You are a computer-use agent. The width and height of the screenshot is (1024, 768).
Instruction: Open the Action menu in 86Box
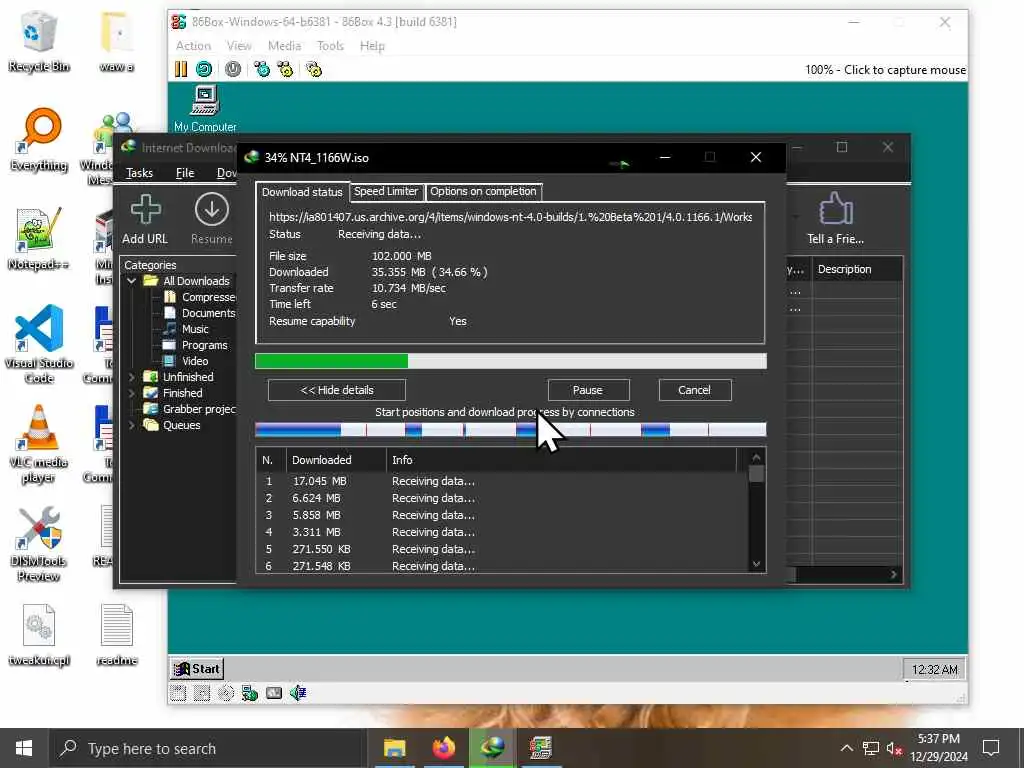[193, 46]
